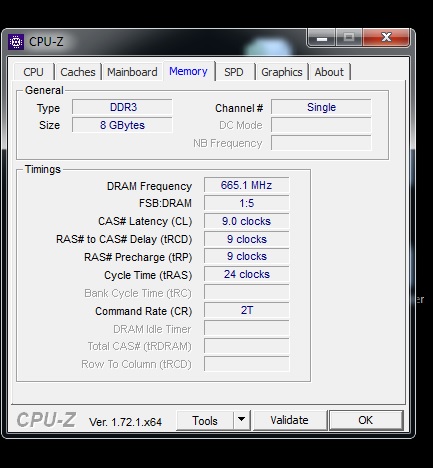This screenshot has height=468, width=433.
Task: Click the Single channel value
Action: pos(321,107)
